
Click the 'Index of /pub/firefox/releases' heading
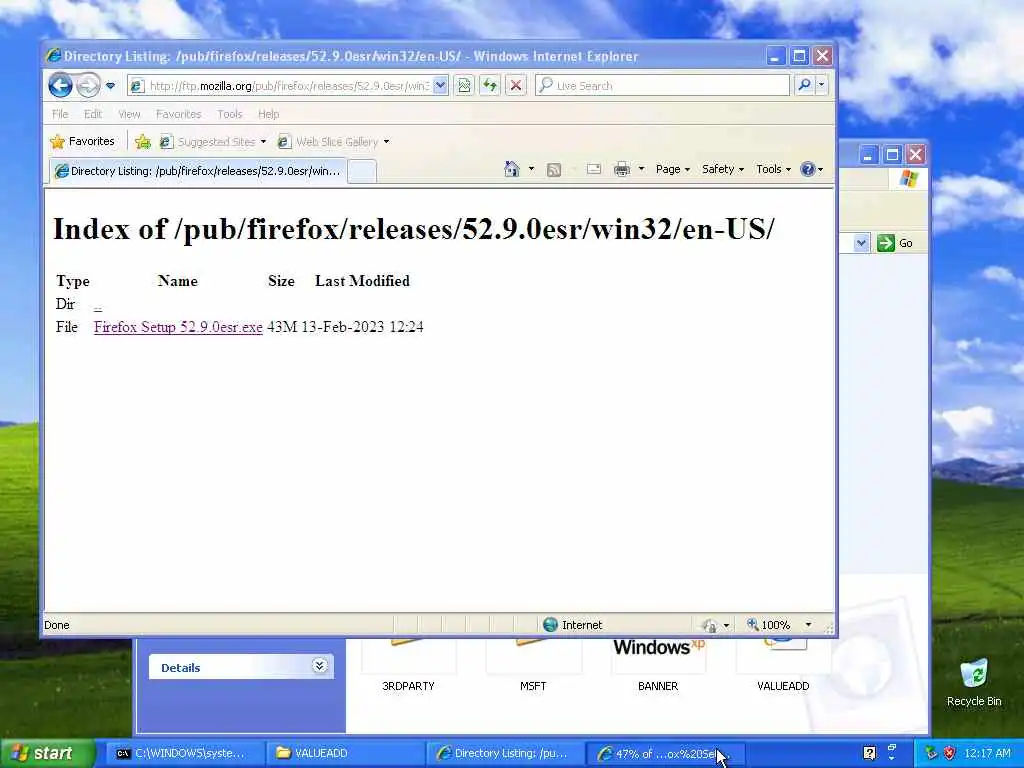(x=413, y=229)
